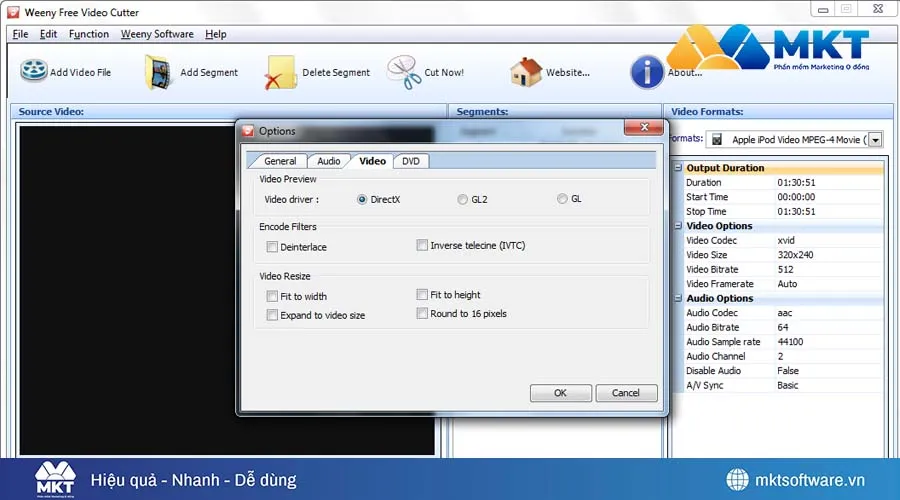Select the Video tab in Options
The image size is (900, 500).
coord(372,161)
